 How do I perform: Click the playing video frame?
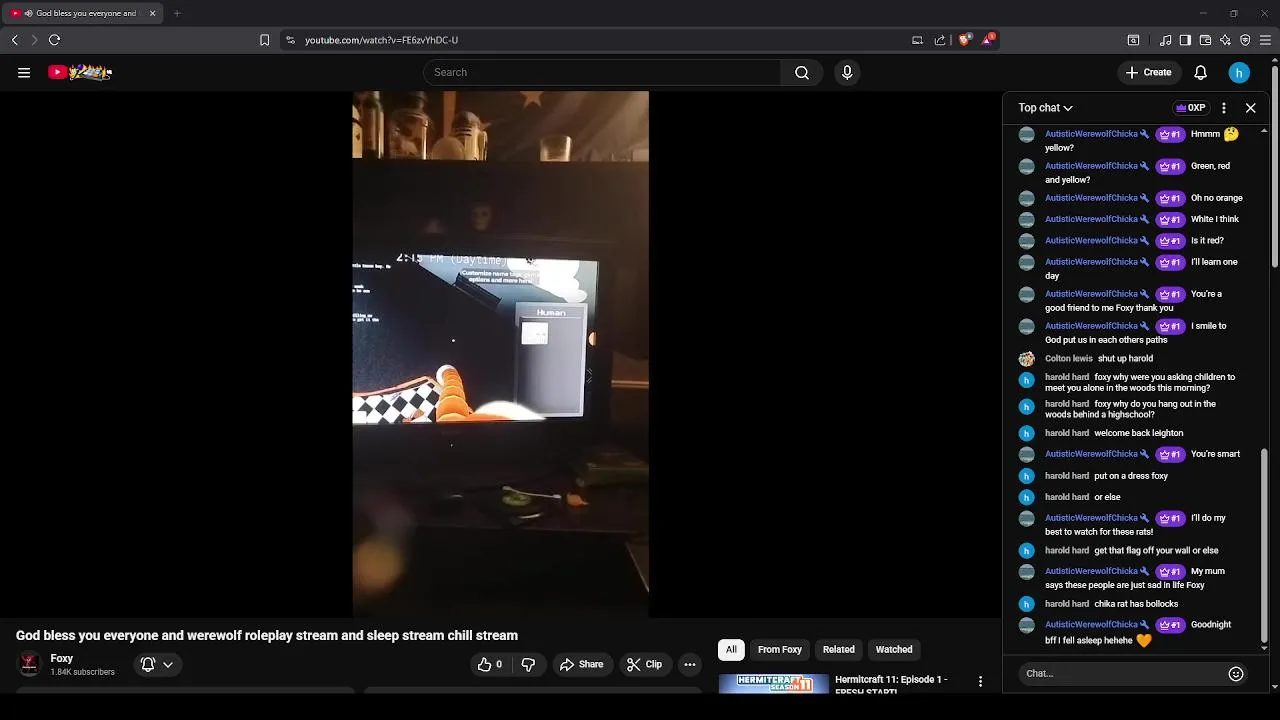[x=500, y=354]
